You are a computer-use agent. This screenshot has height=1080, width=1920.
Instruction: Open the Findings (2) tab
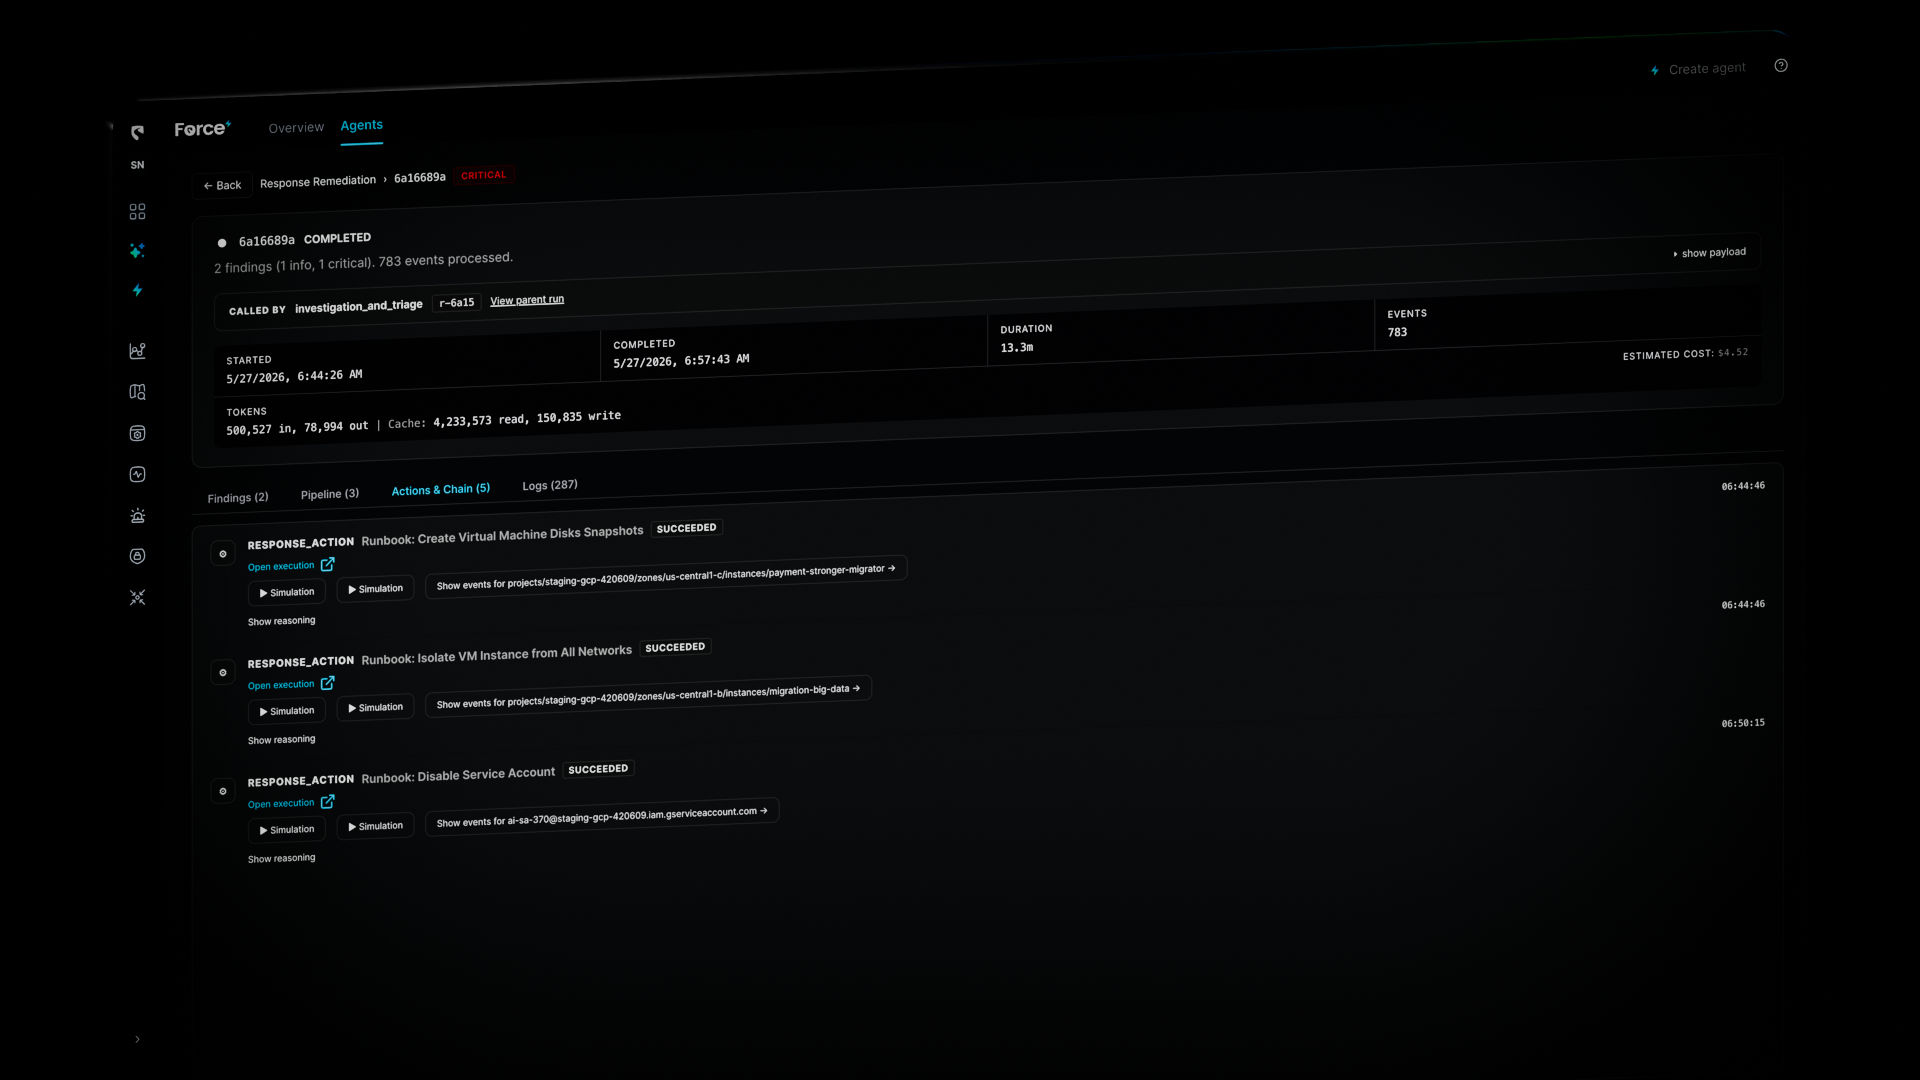tap(238, 498)
